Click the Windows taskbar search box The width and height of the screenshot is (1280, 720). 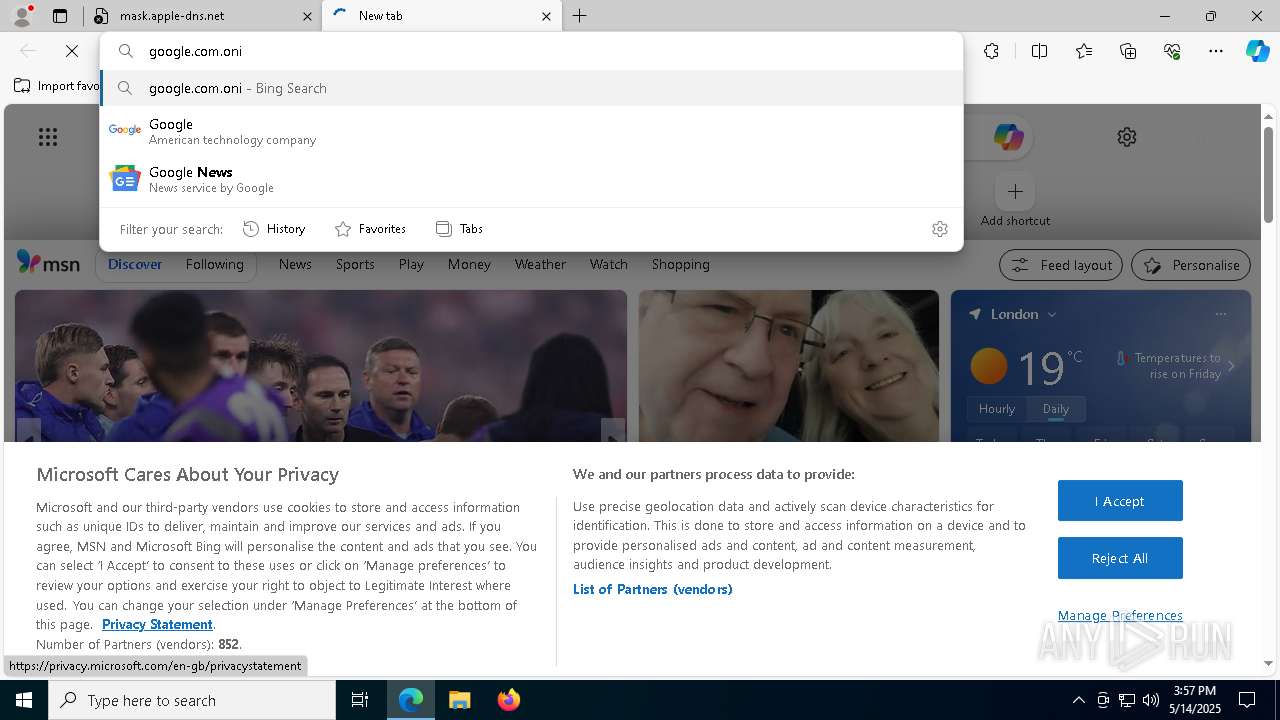pos(192,700)
